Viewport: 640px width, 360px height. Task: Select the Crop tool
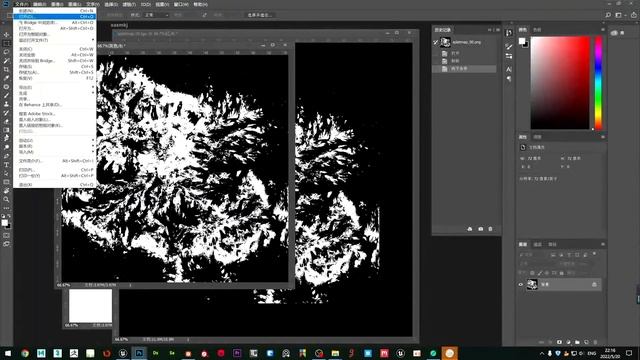pos(6,69)
